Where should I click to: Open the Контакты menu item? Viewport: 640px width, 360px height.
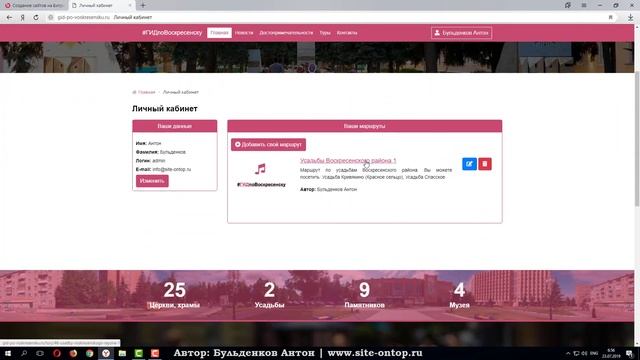[347, 33]
